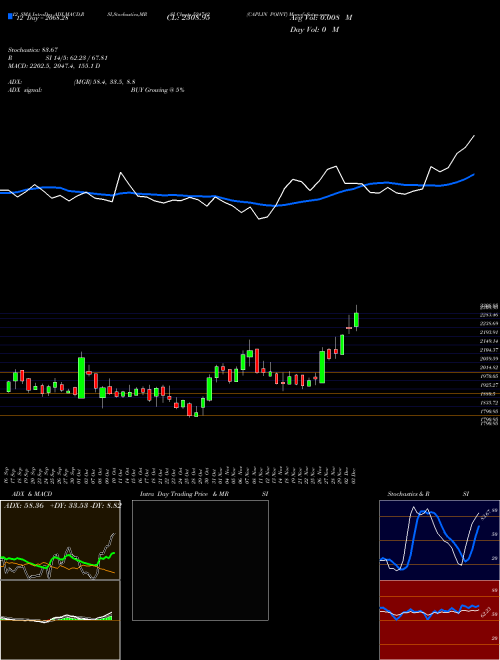Click the BUY Growing @ 5% signal text
This screenshot has width=500, height=660.
(157, 90)
